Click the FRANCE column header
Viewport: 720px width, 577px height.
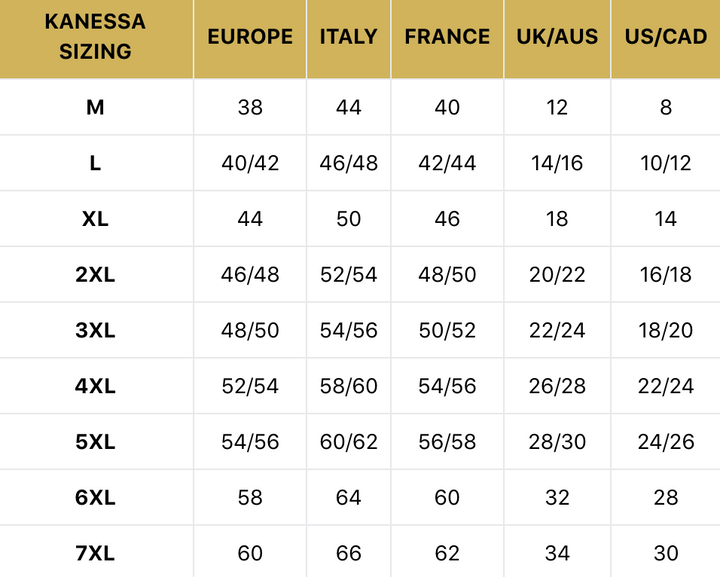point(447,37)
